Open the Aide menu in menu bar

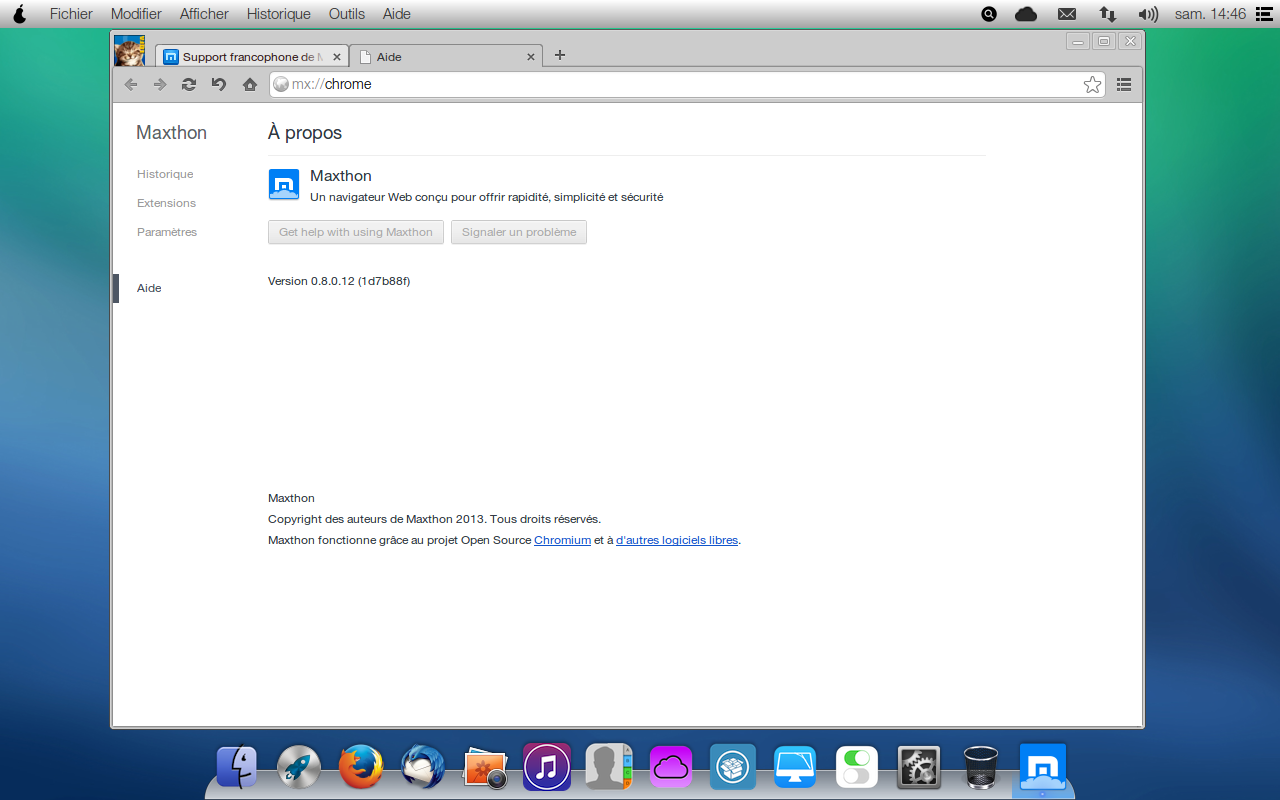pos(397,14)
